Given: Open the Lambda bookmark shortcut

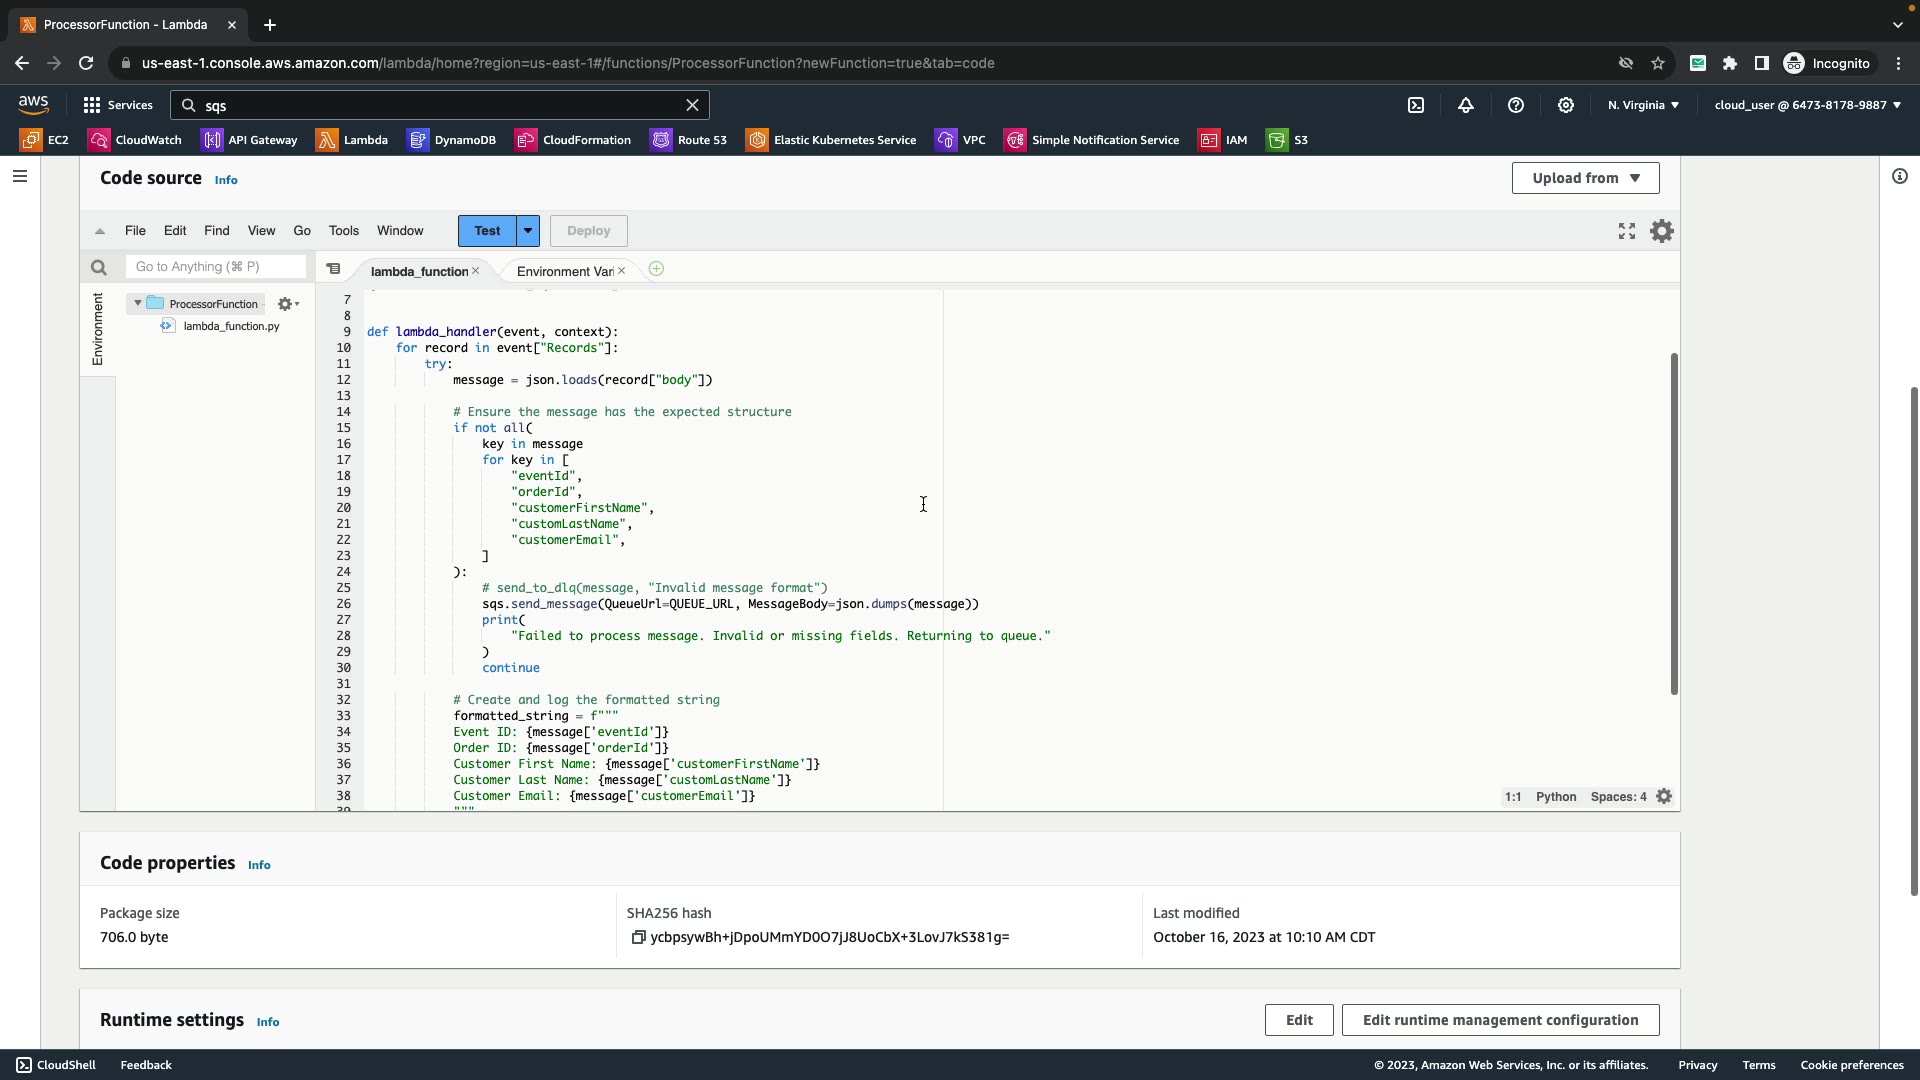Looking at the screenshot, I should coord(352,140).
